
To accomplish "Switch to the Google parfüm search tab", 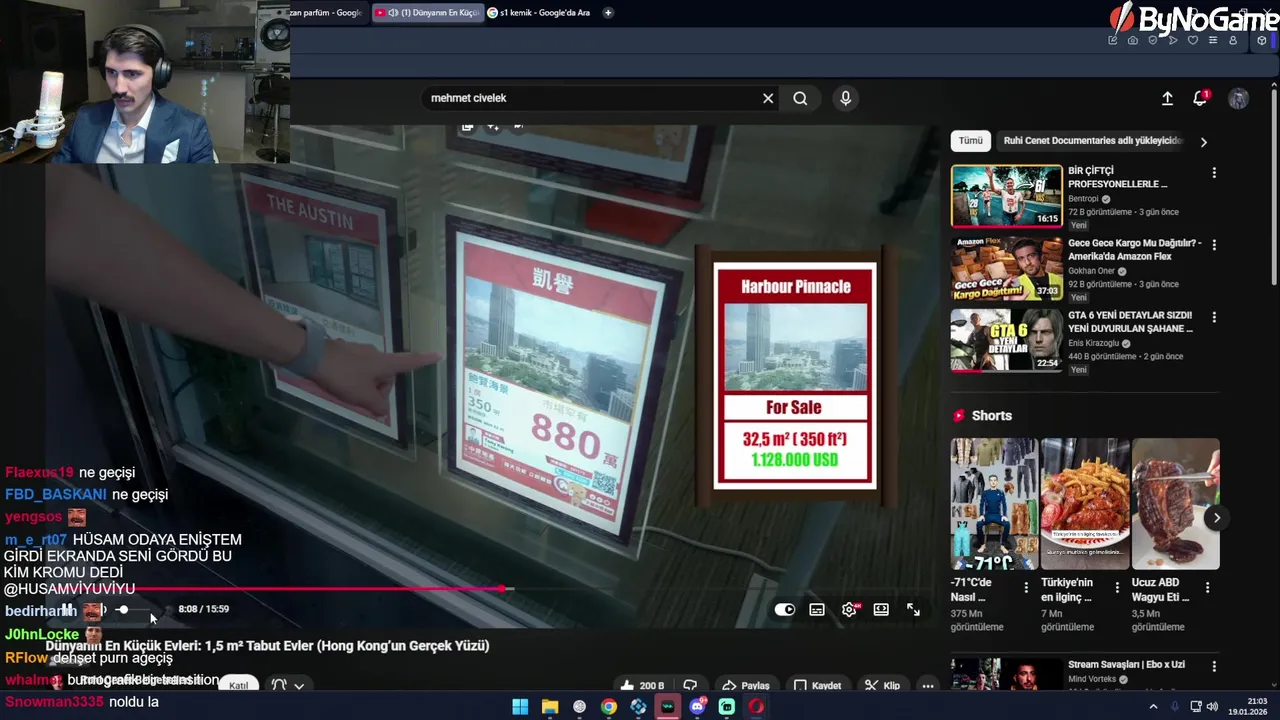I will (x=326, y=13).
